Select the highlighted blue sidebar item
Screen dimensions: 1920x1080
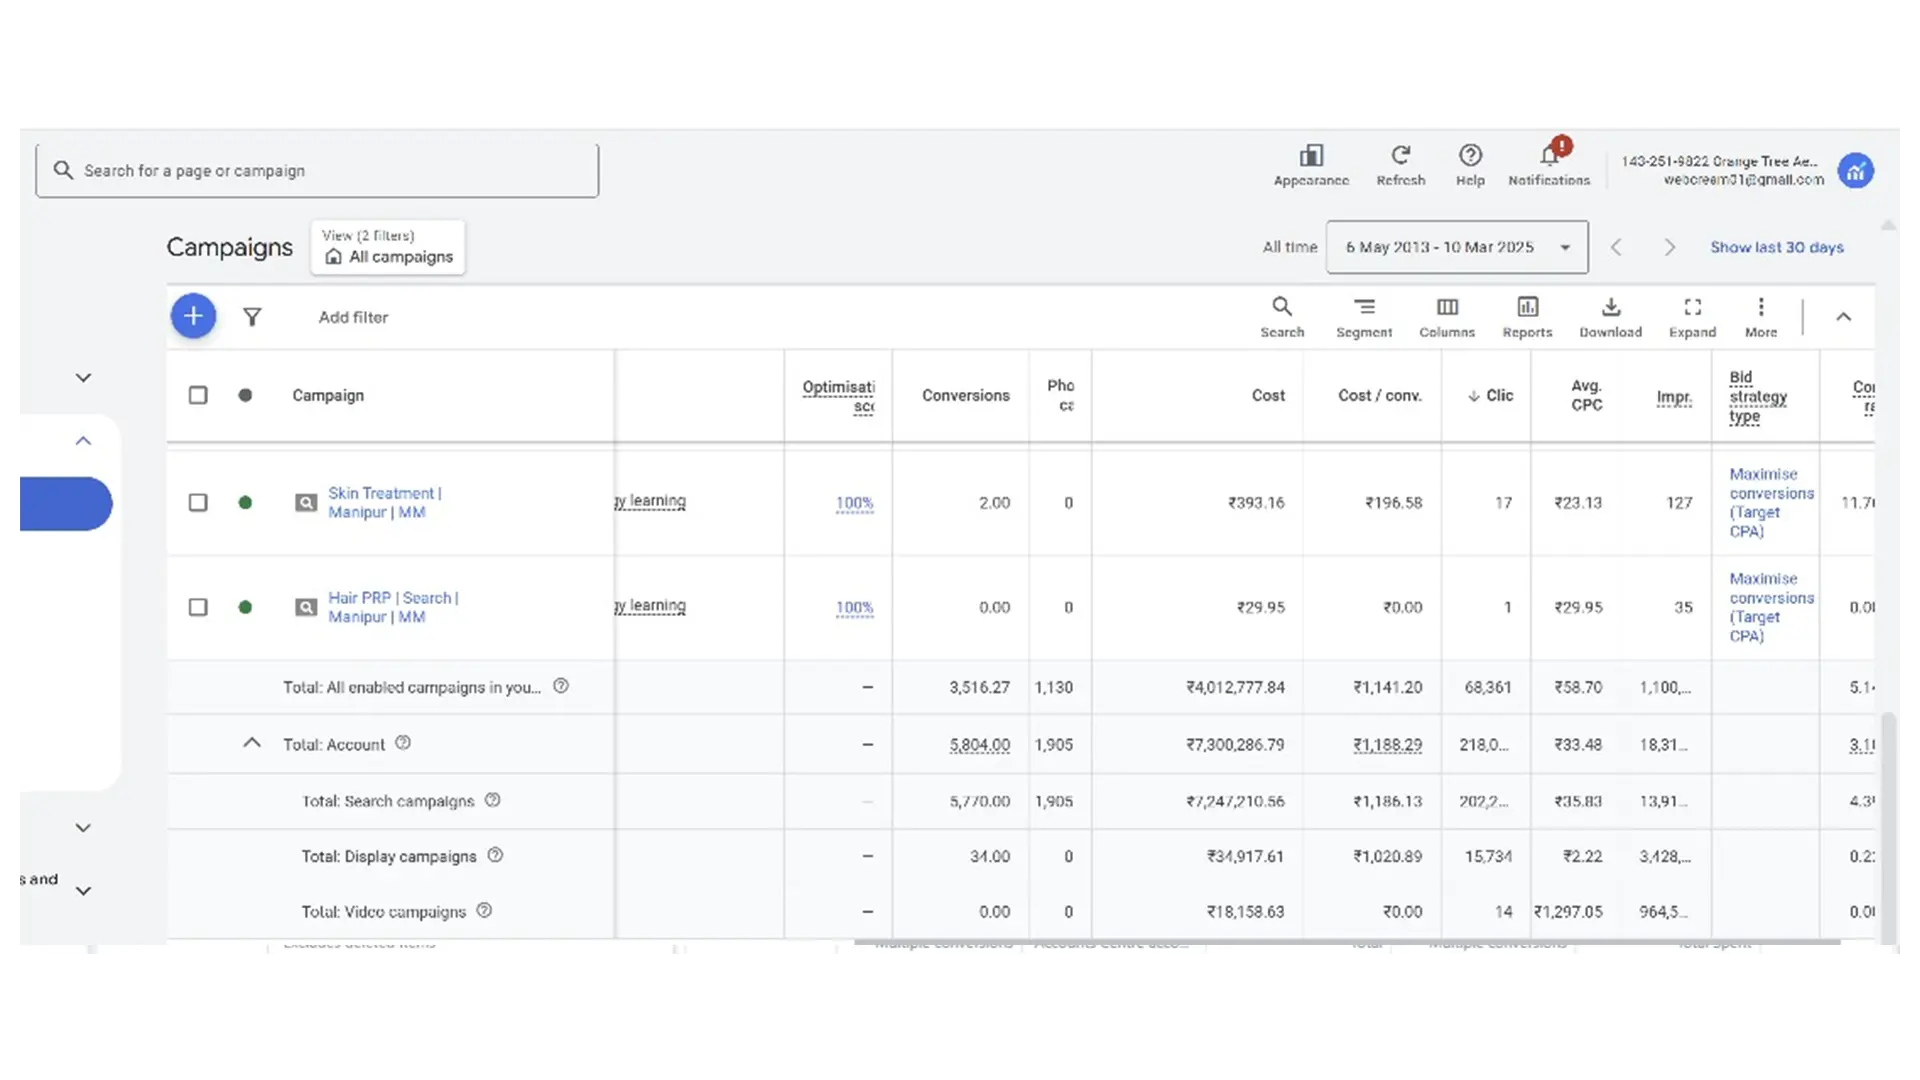[x=66, y=504]
